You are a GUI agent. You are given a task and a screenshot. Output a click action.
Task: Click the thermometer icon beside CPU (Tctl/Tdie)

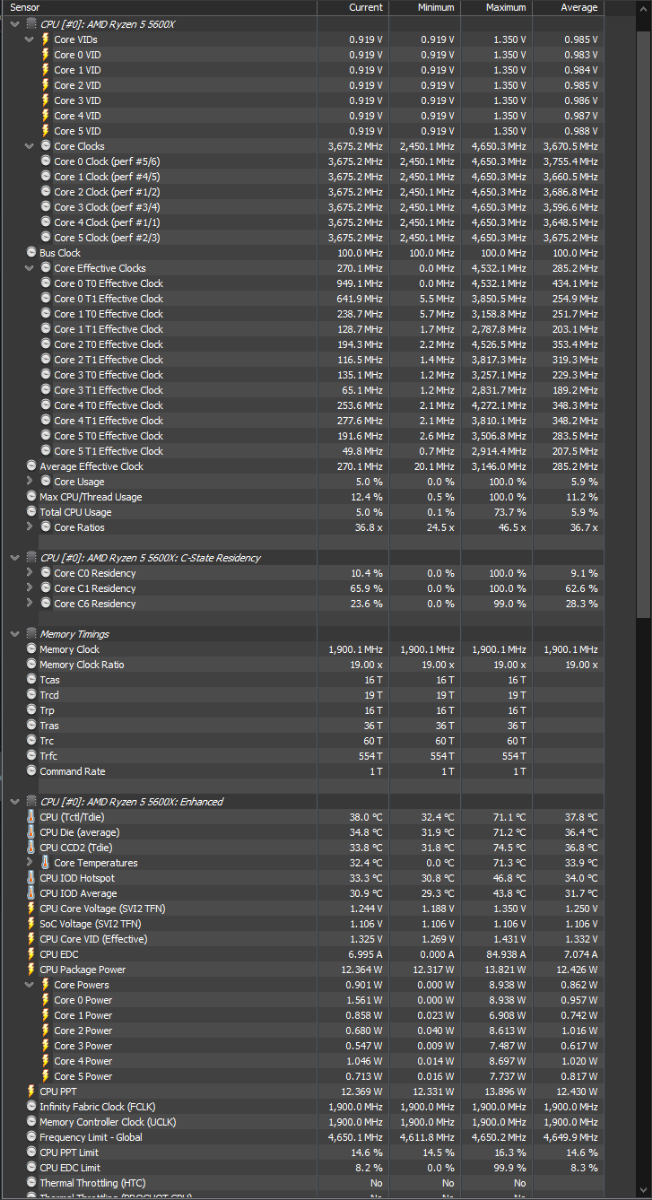pos(31,817)
